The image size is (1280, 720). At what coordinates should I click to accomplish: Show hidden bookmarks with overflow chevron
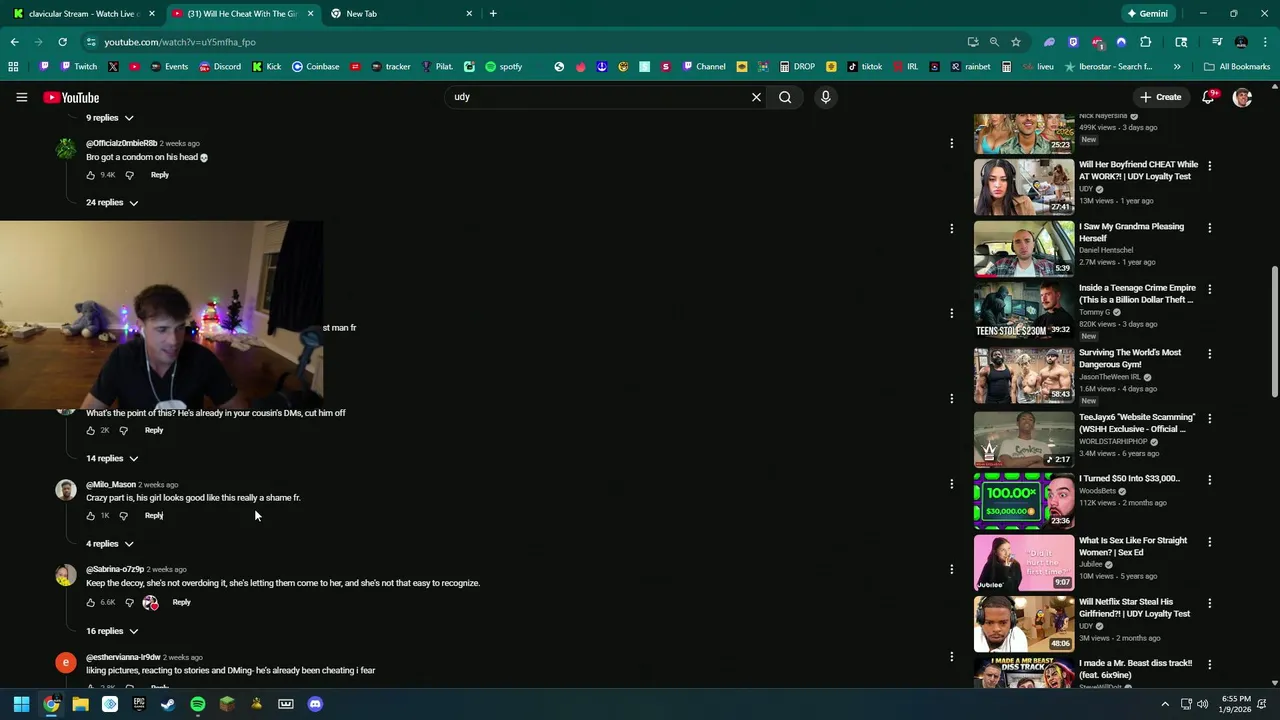tap(1176, 67)
